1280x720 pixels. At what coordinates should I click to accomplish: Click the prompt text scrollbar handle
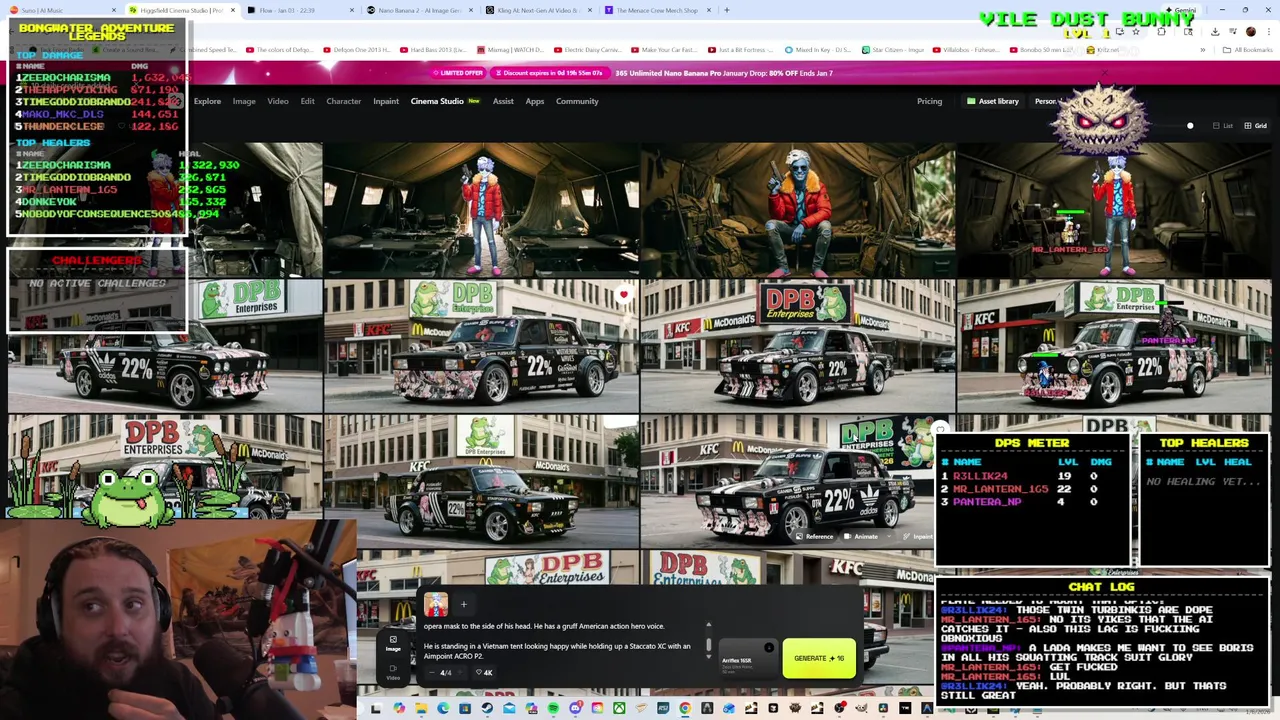point(708,644)
